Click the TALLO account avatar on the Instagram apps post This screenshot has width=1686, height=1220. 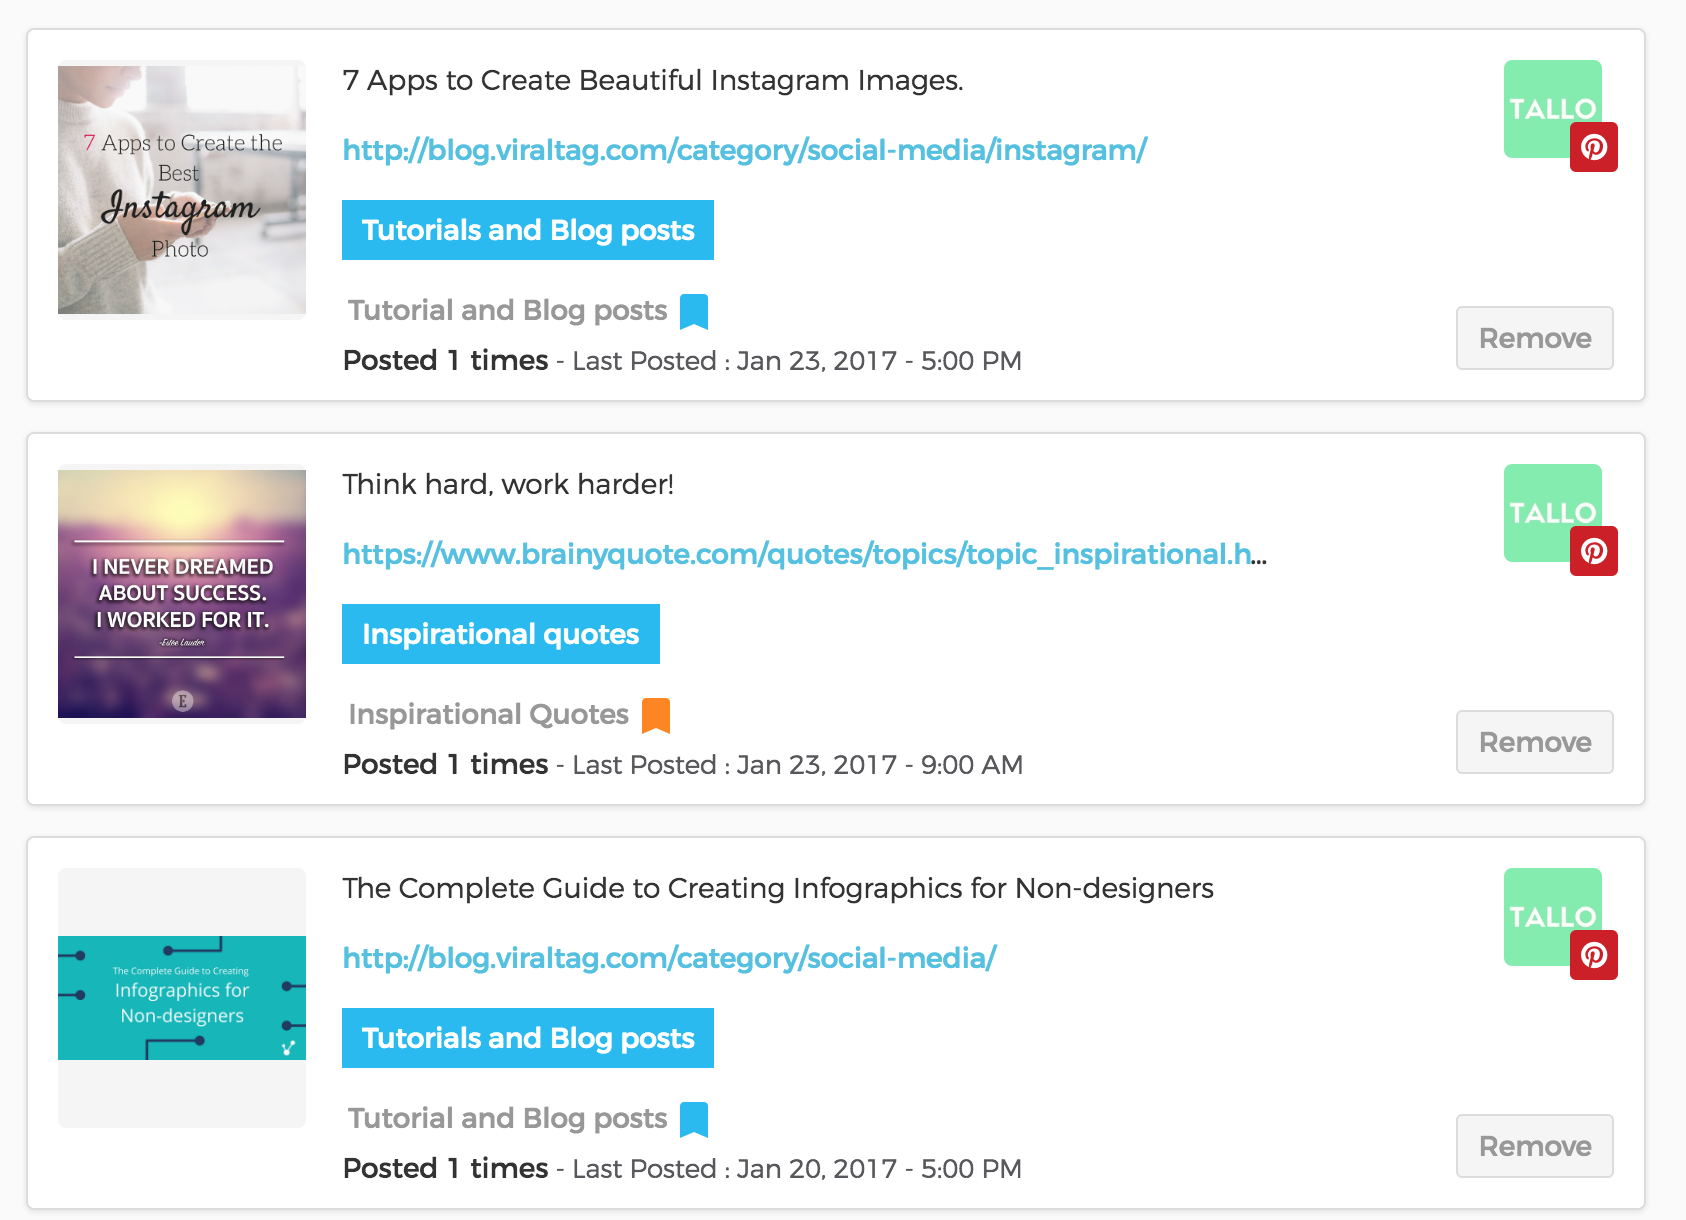[1552, 108]
